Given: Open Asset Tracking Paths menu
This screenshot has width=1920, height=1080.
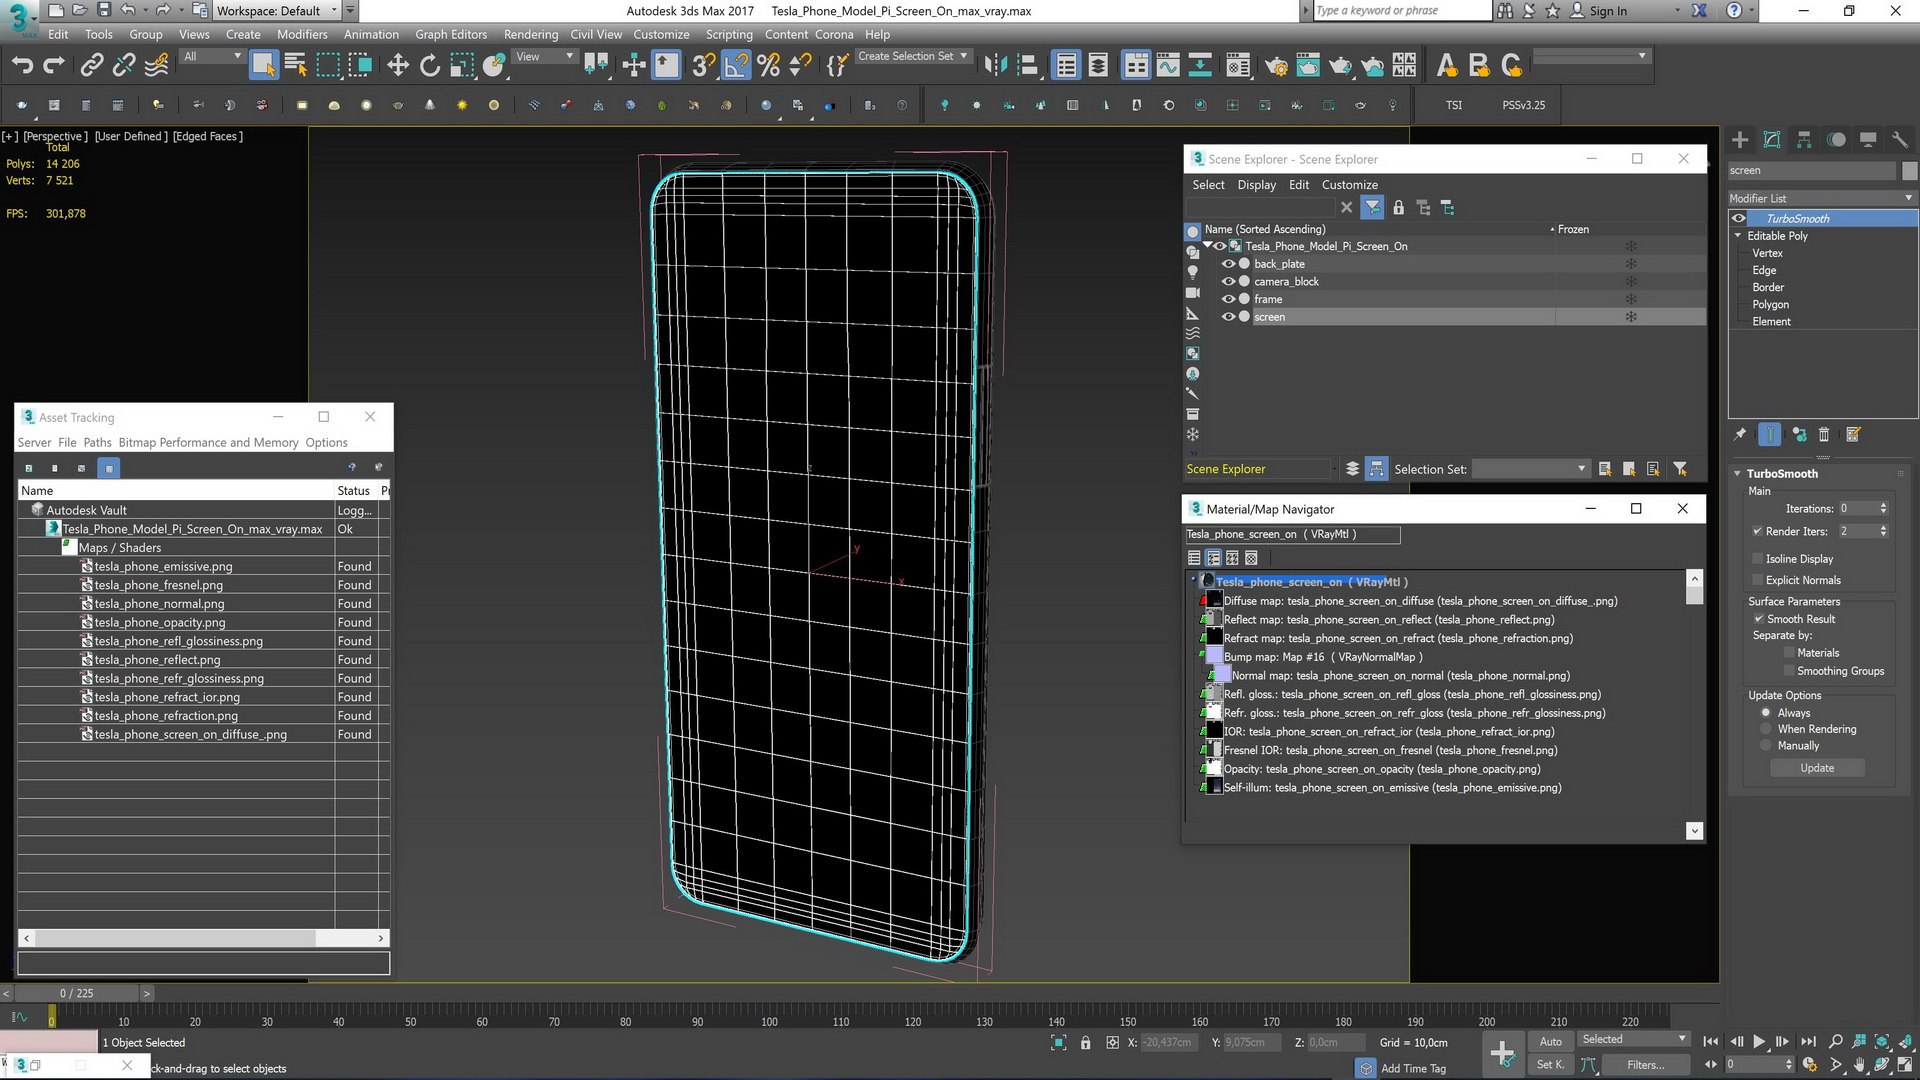Looking at the screenshot, I should coord(97,443).
